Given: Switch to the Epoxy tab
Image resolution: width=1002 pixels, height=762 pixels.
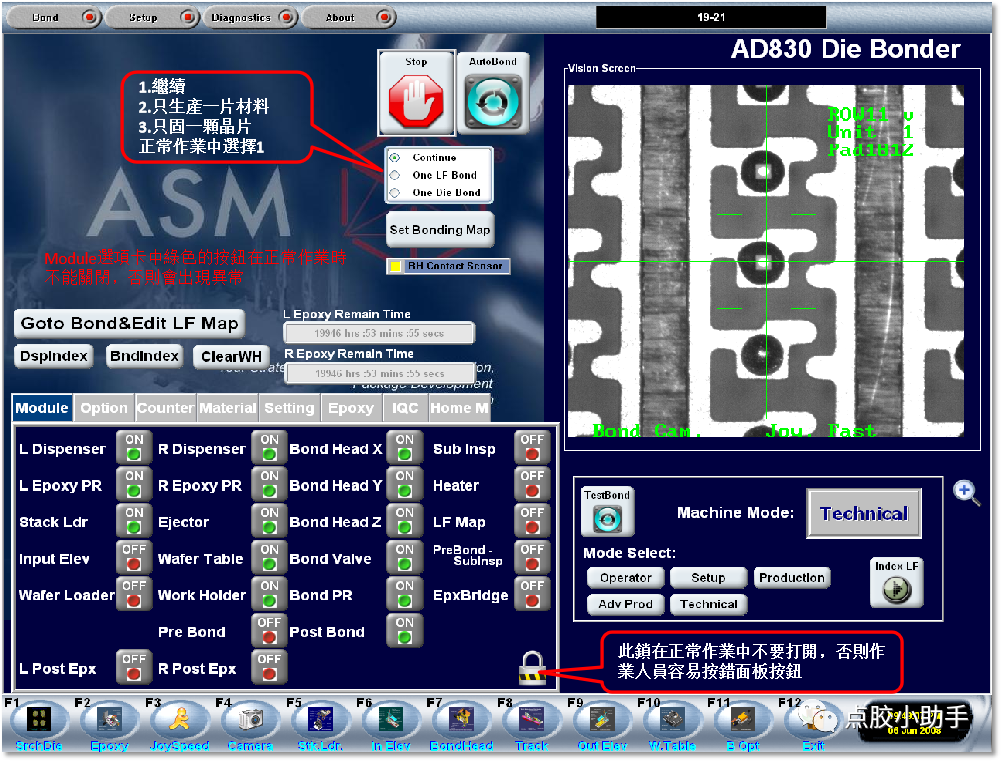Looking at the screenshot, I should (351, 408).
